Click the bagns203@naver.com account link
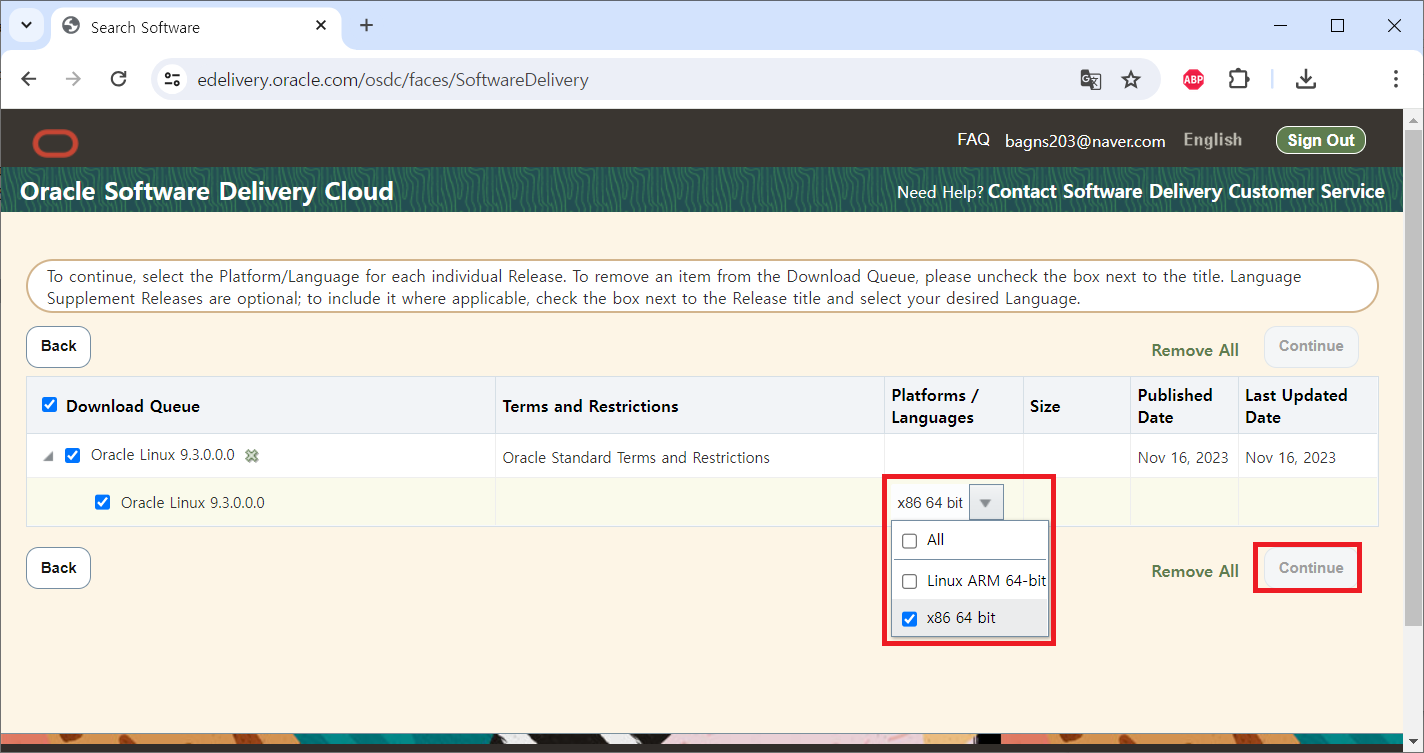 point(1085,141)
